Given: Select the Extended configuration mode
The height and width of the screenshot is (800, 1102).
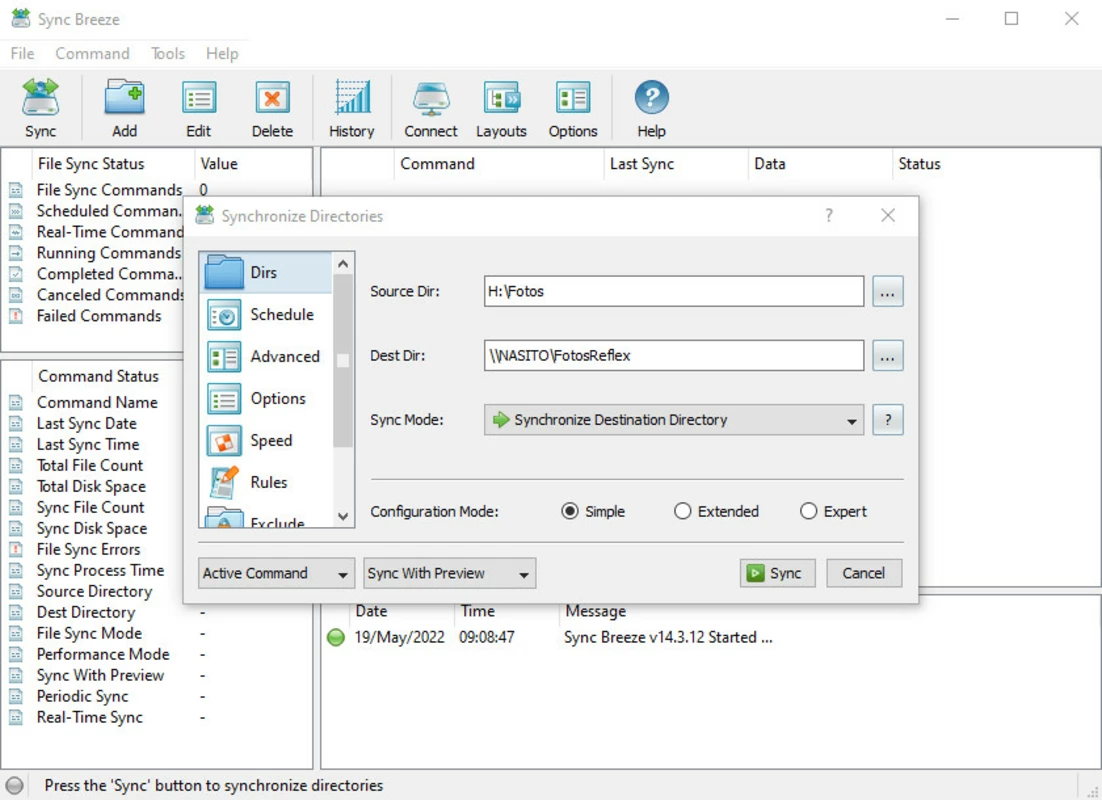Looking at the screenshot, I should 682,511.
